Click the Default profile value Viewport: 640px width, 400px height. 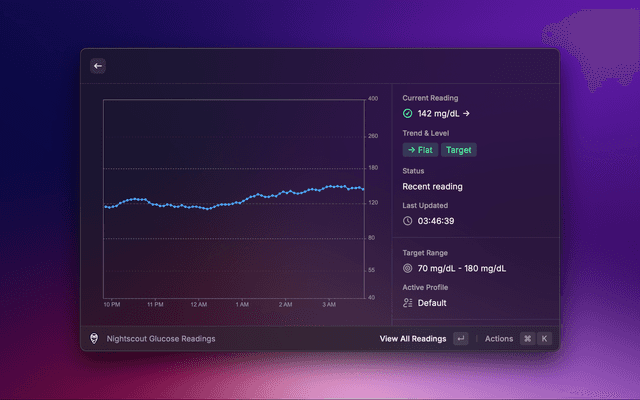[432, 303]
